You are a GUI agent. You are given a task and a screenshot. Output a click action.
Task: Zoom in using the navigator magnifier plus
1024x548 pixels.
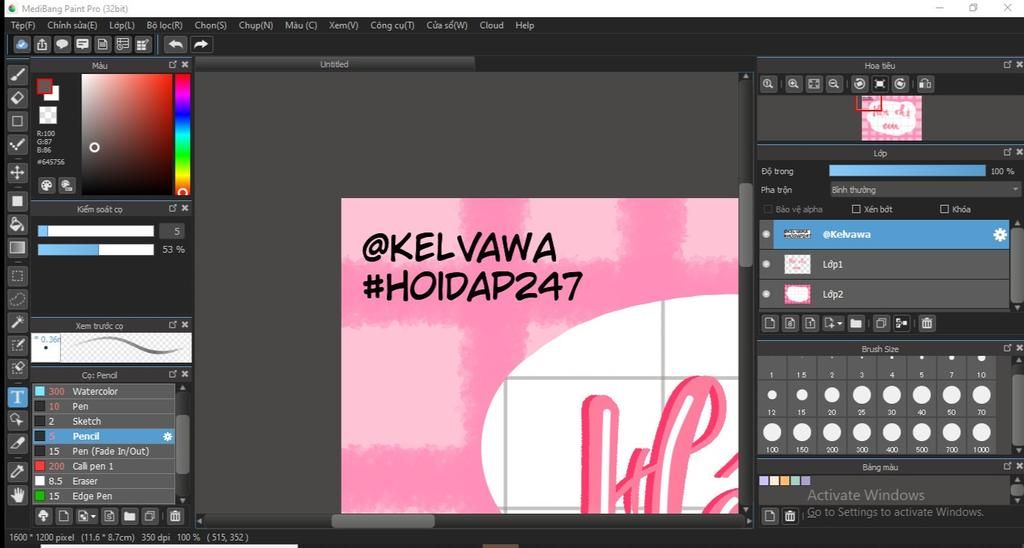pos(793,84)
